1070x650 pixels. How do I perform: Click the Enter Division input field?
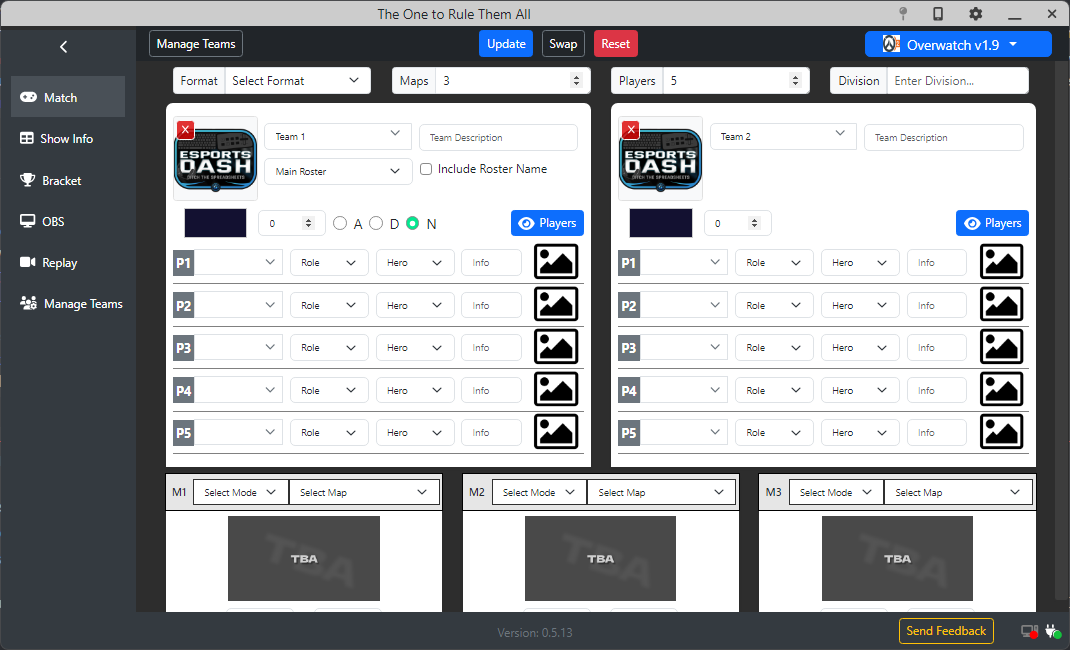pos(957,80)
